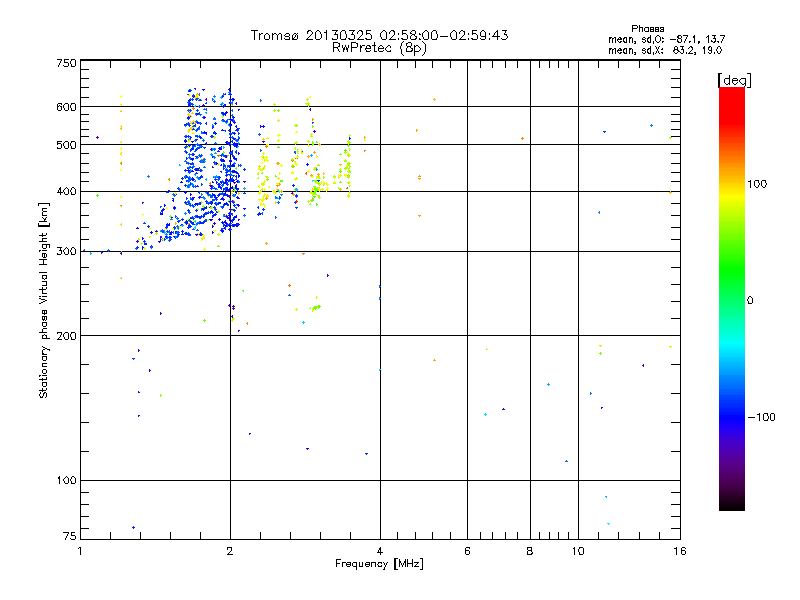This screenshot has height=600, width=800.
Task: Pick the blue region of the colorbar near -100
Action: tap(732, 416)
